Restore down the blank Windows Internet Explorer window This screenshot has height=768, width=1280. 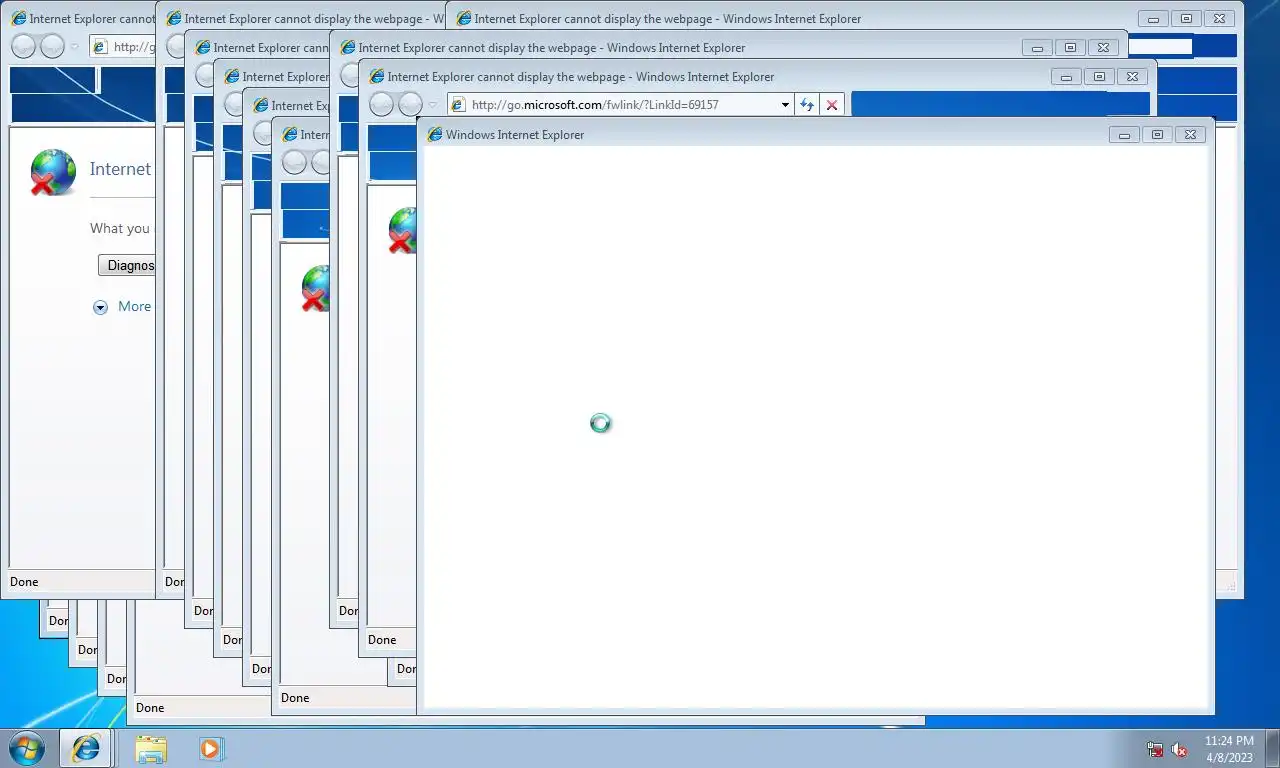click(x=1157, y=134)
